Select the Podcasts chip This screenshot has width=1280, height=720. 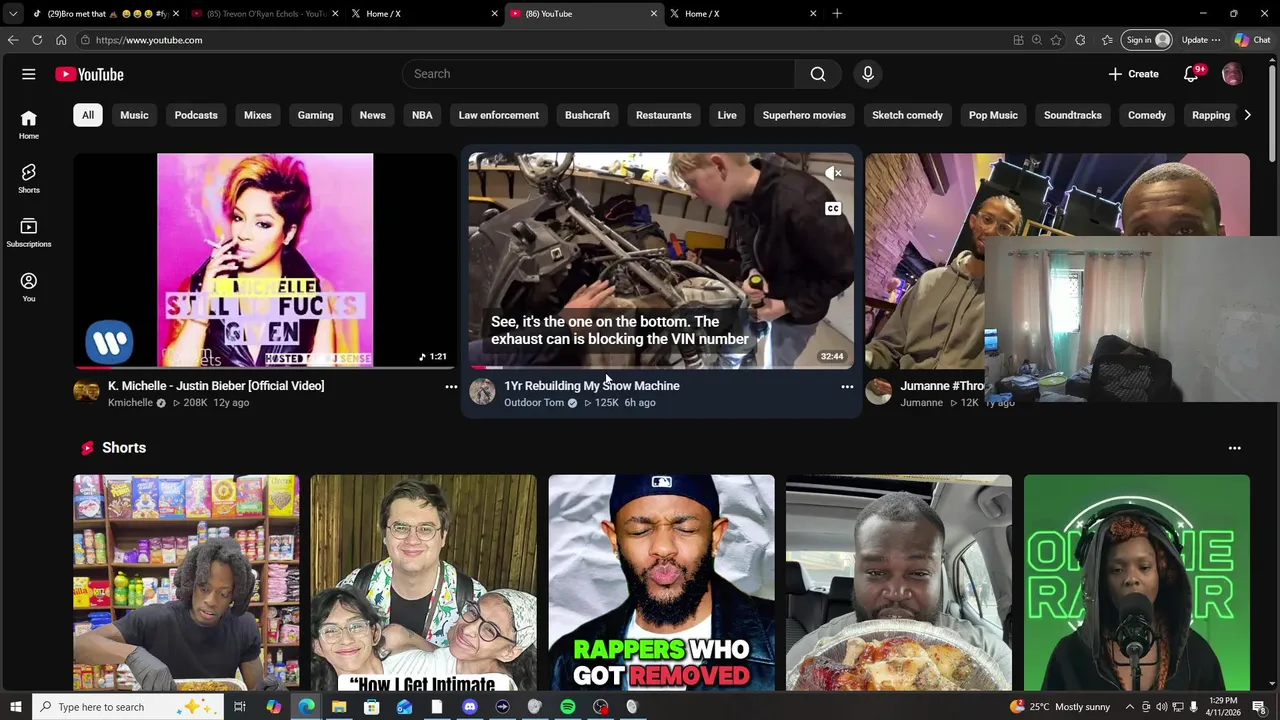pyautogui.click(x=196, y=115)
